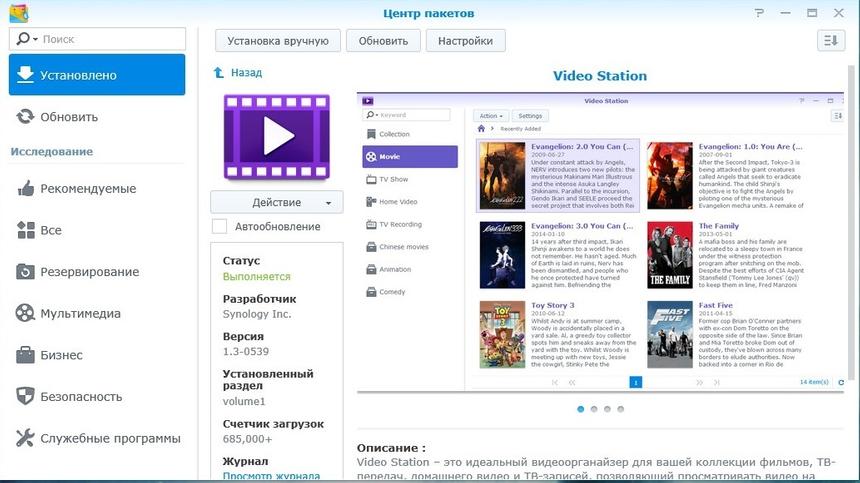The height and width of the screenshot is (483, 860).
Task: Click the grid icon beside Все
Action: pyautogui.click(x=25, y=230)
